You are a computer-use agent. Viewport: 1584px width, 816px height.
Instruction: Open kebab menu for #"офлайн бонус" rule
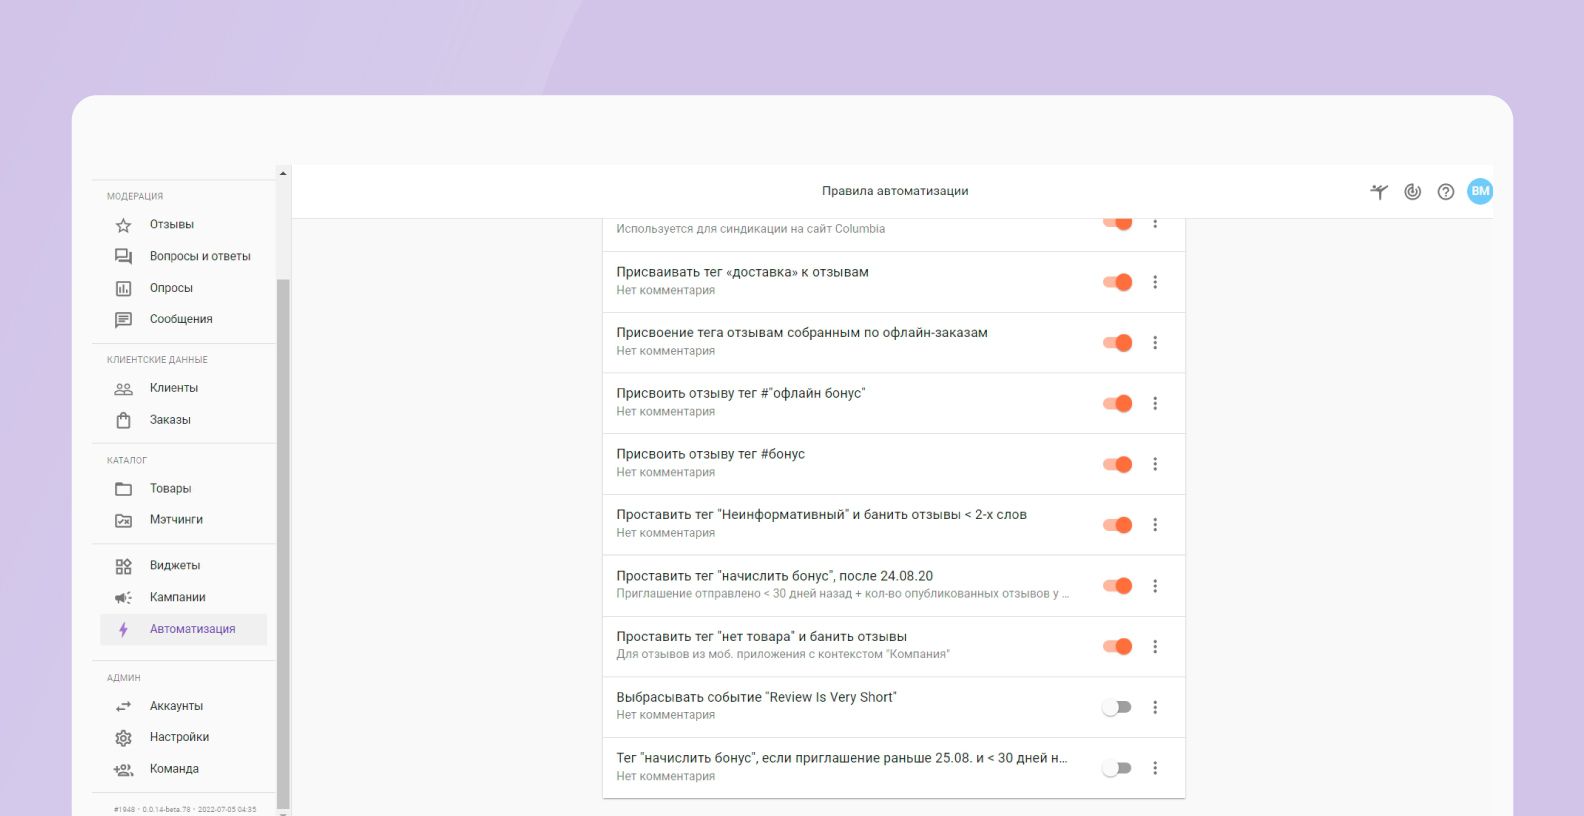coord(1155,403)
